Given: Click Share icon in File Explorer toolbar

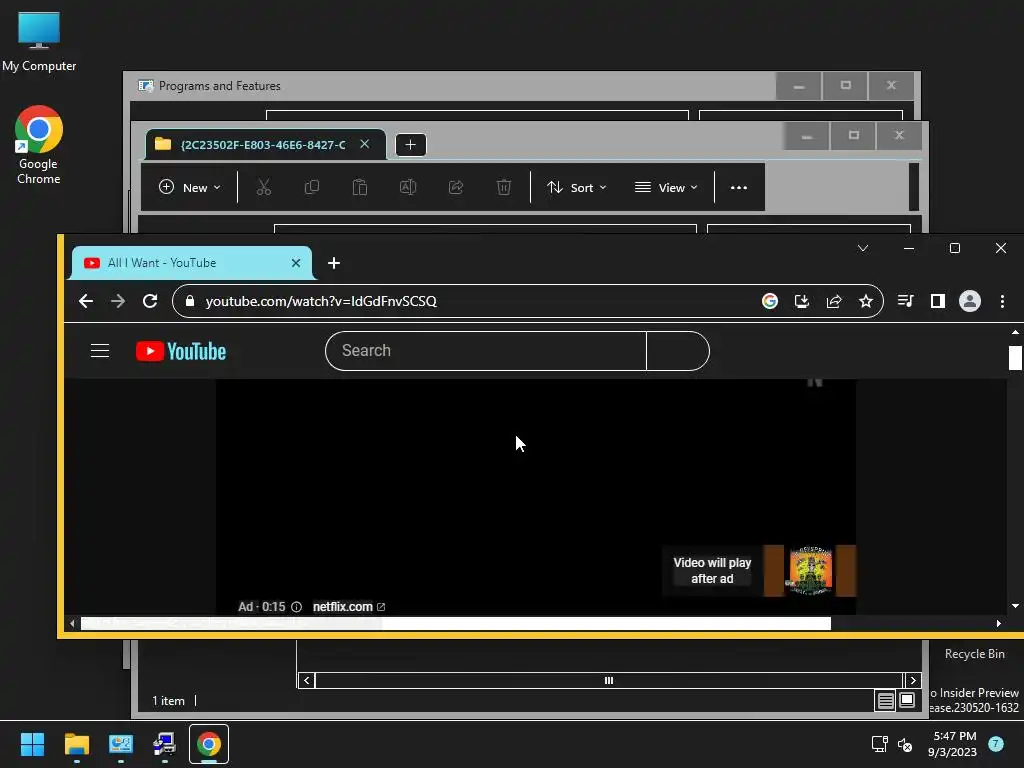Looking at the screenshot, I should click(x=456, y=187).
